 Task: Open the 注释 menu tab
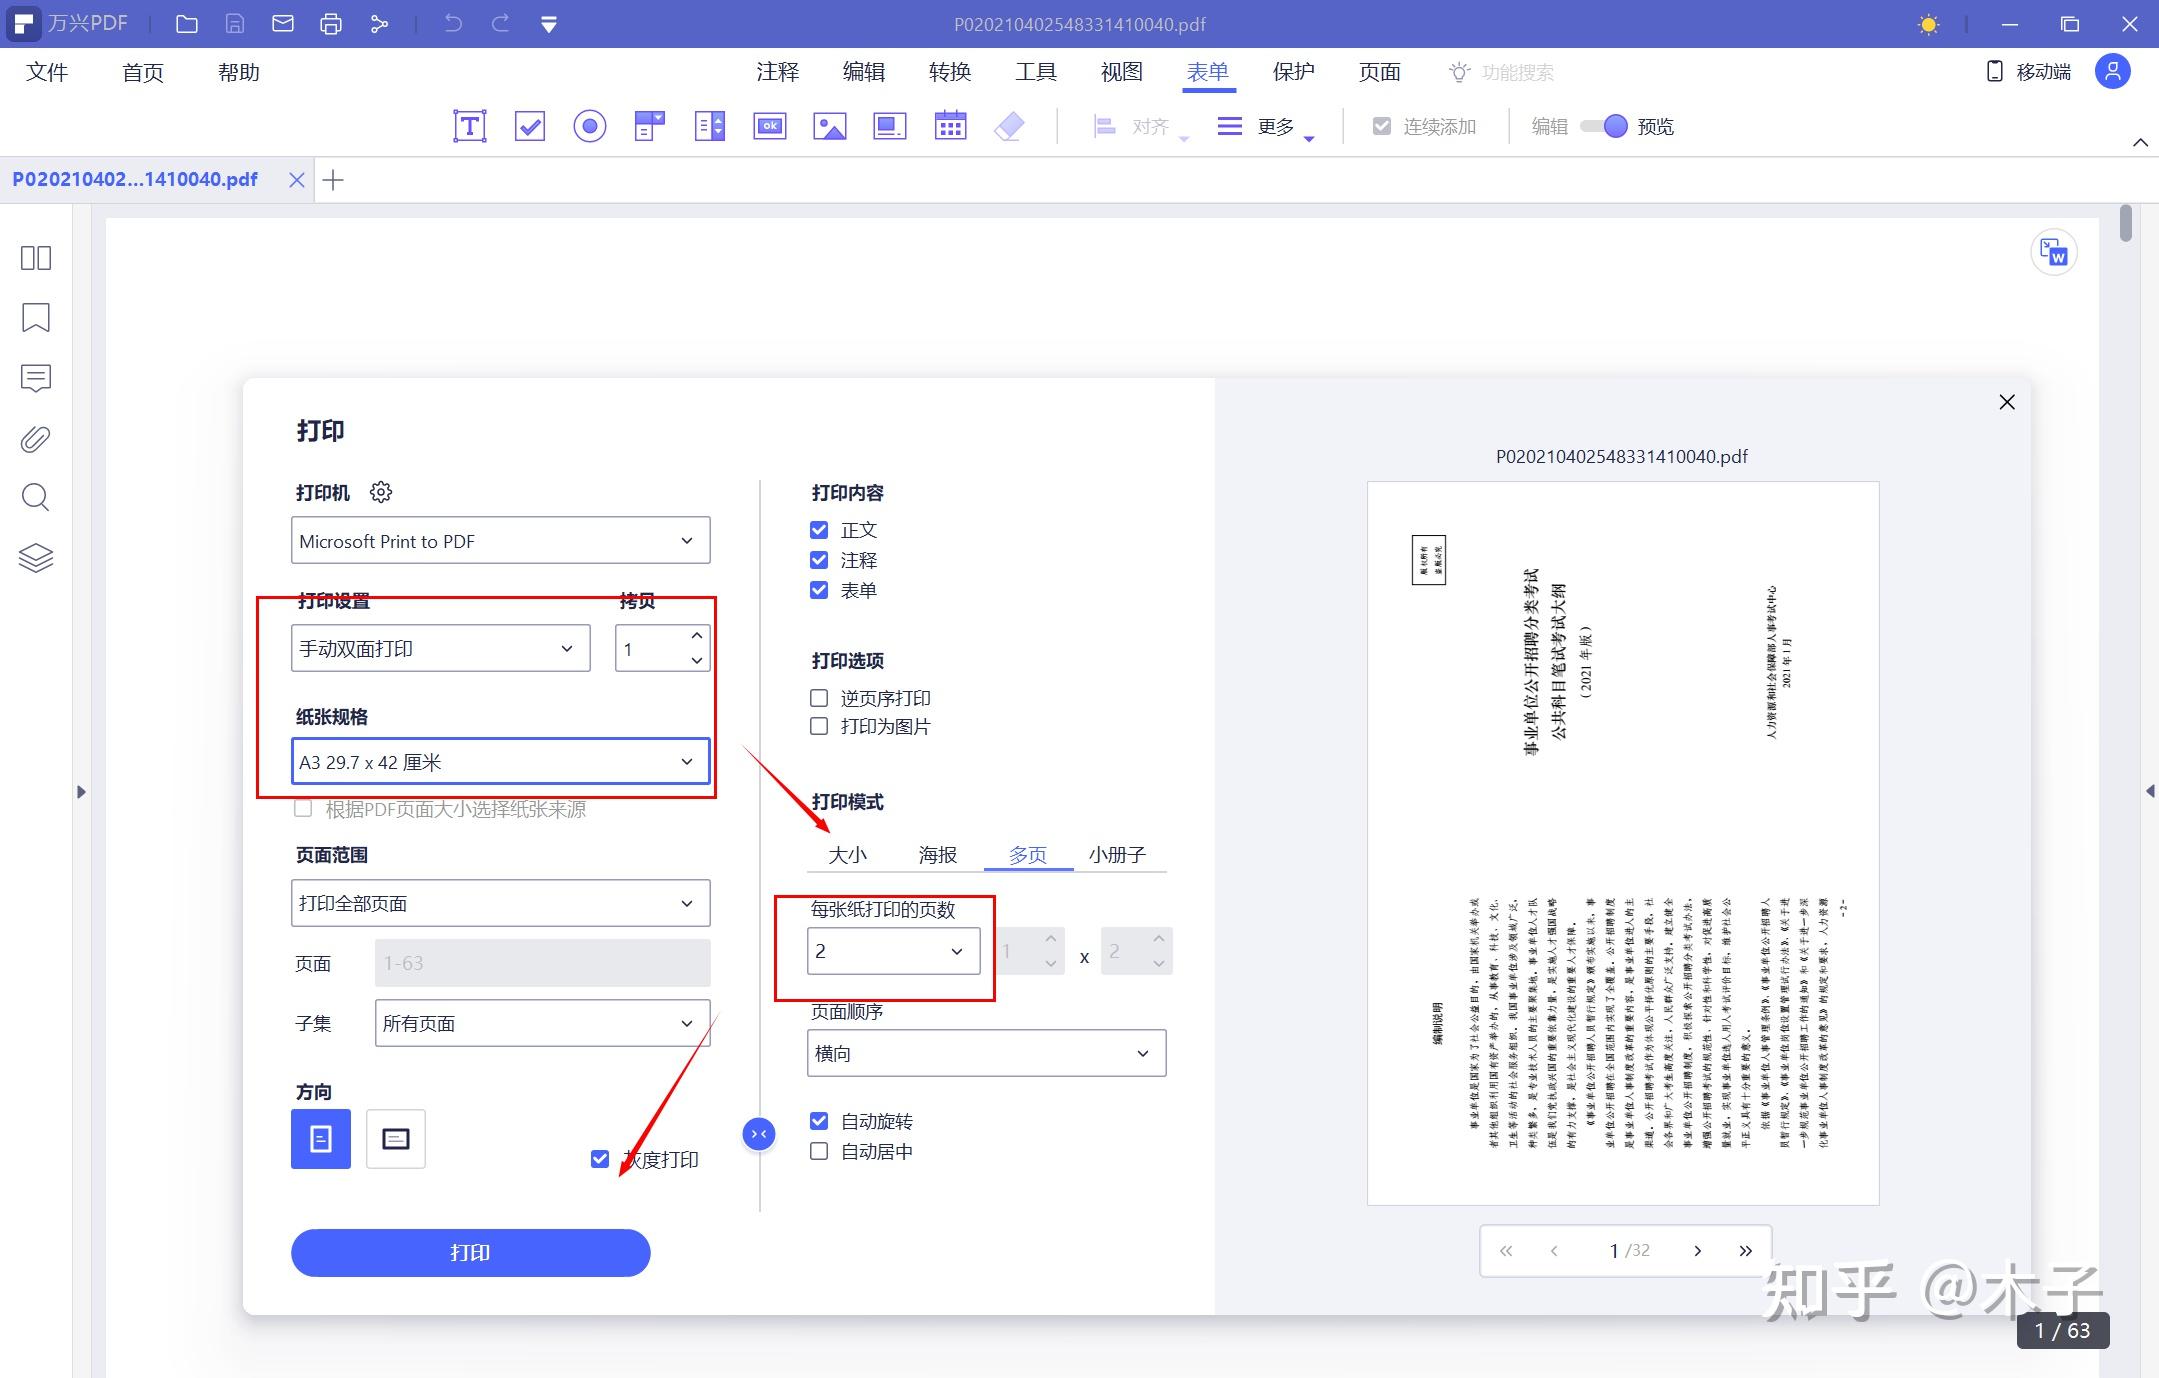(778, 72)
